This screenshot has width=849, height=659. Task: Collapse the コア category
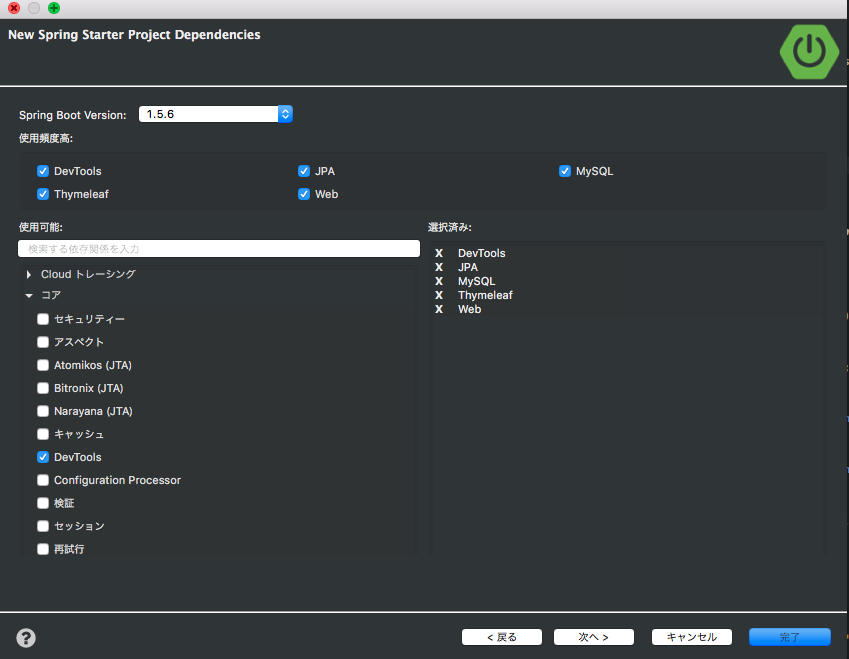[x=29, y=296]
